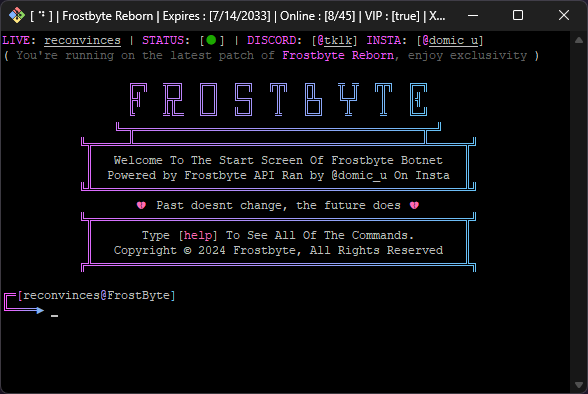The width and height of the screenshot is (588, 394).
Task: Click the pink 'help' command text
Action: tap(198, 235)
